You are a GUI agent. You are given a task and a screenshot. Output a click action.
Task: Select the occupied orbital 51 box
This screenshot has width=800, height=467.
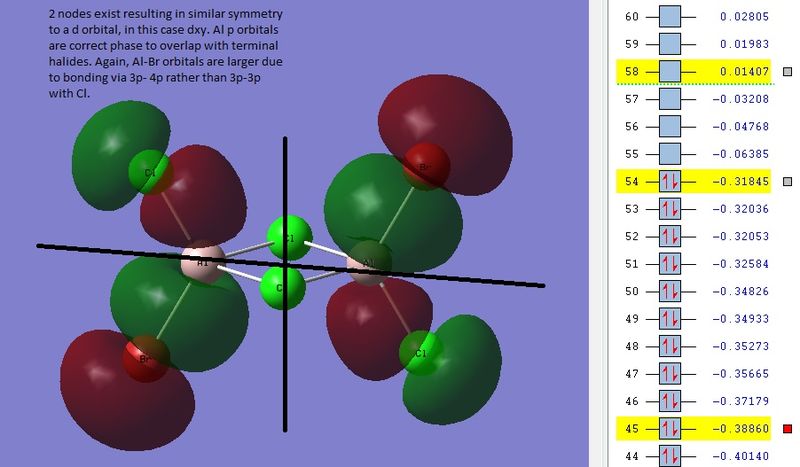[669, 264]
